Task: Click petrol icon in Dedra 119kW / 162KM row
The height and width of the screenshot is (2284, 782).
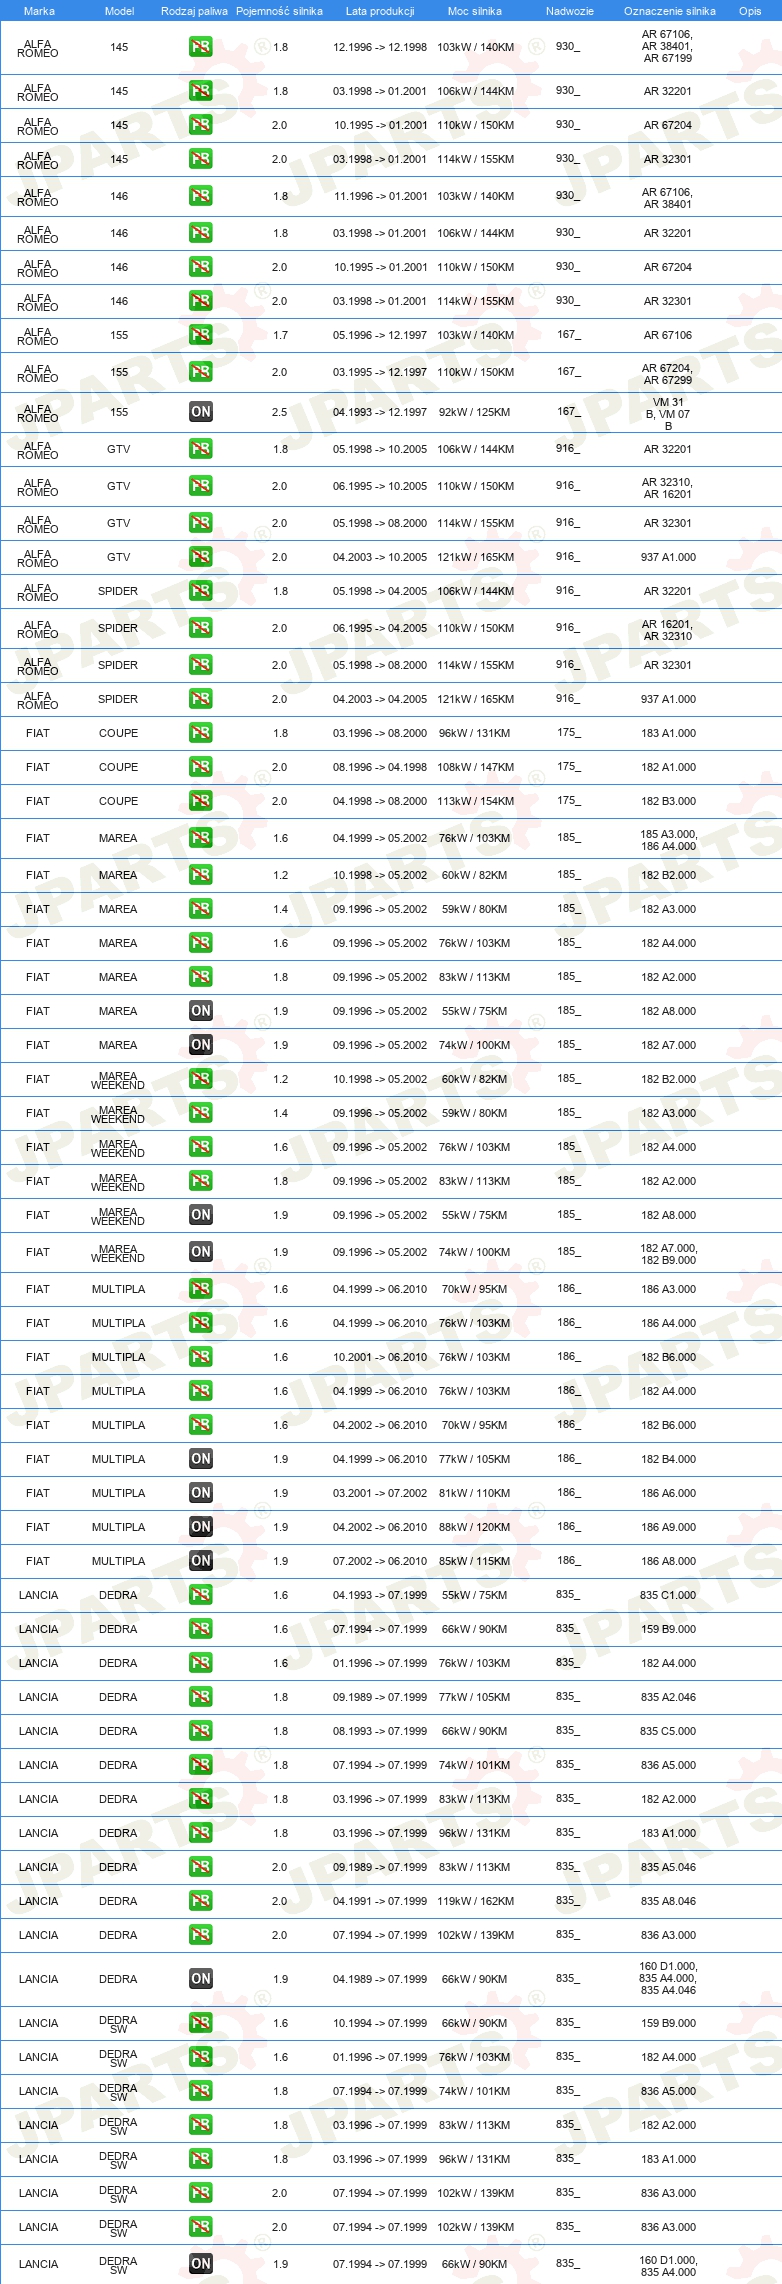Action: (201, 1901)
